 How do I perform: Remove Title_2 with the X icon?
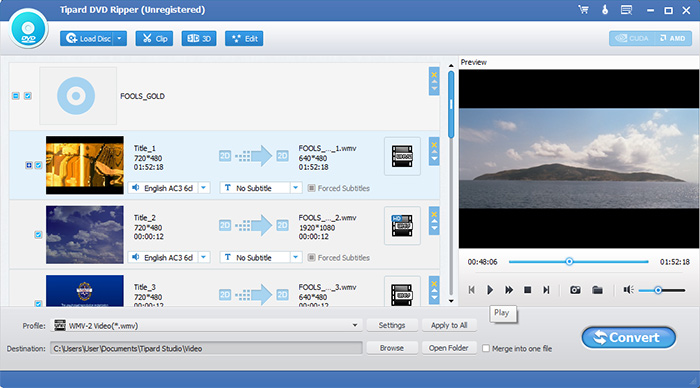pyautogui.click(x=434, y=214)
